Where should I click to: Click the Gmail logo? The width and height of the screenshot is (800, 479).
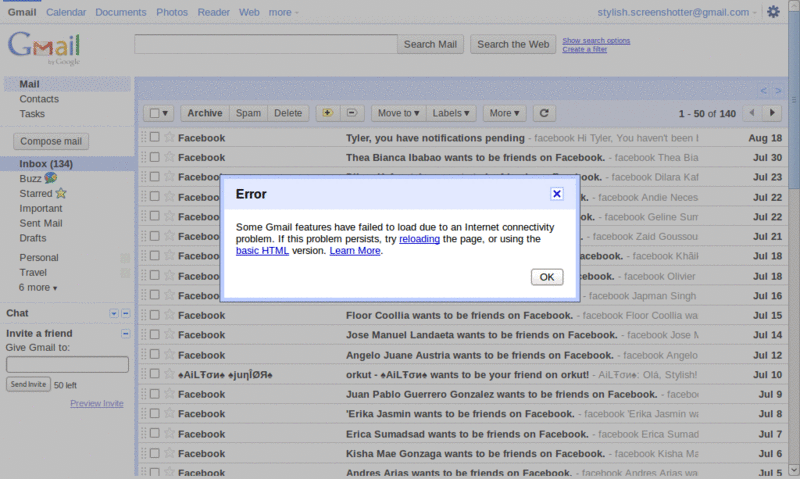44,47
